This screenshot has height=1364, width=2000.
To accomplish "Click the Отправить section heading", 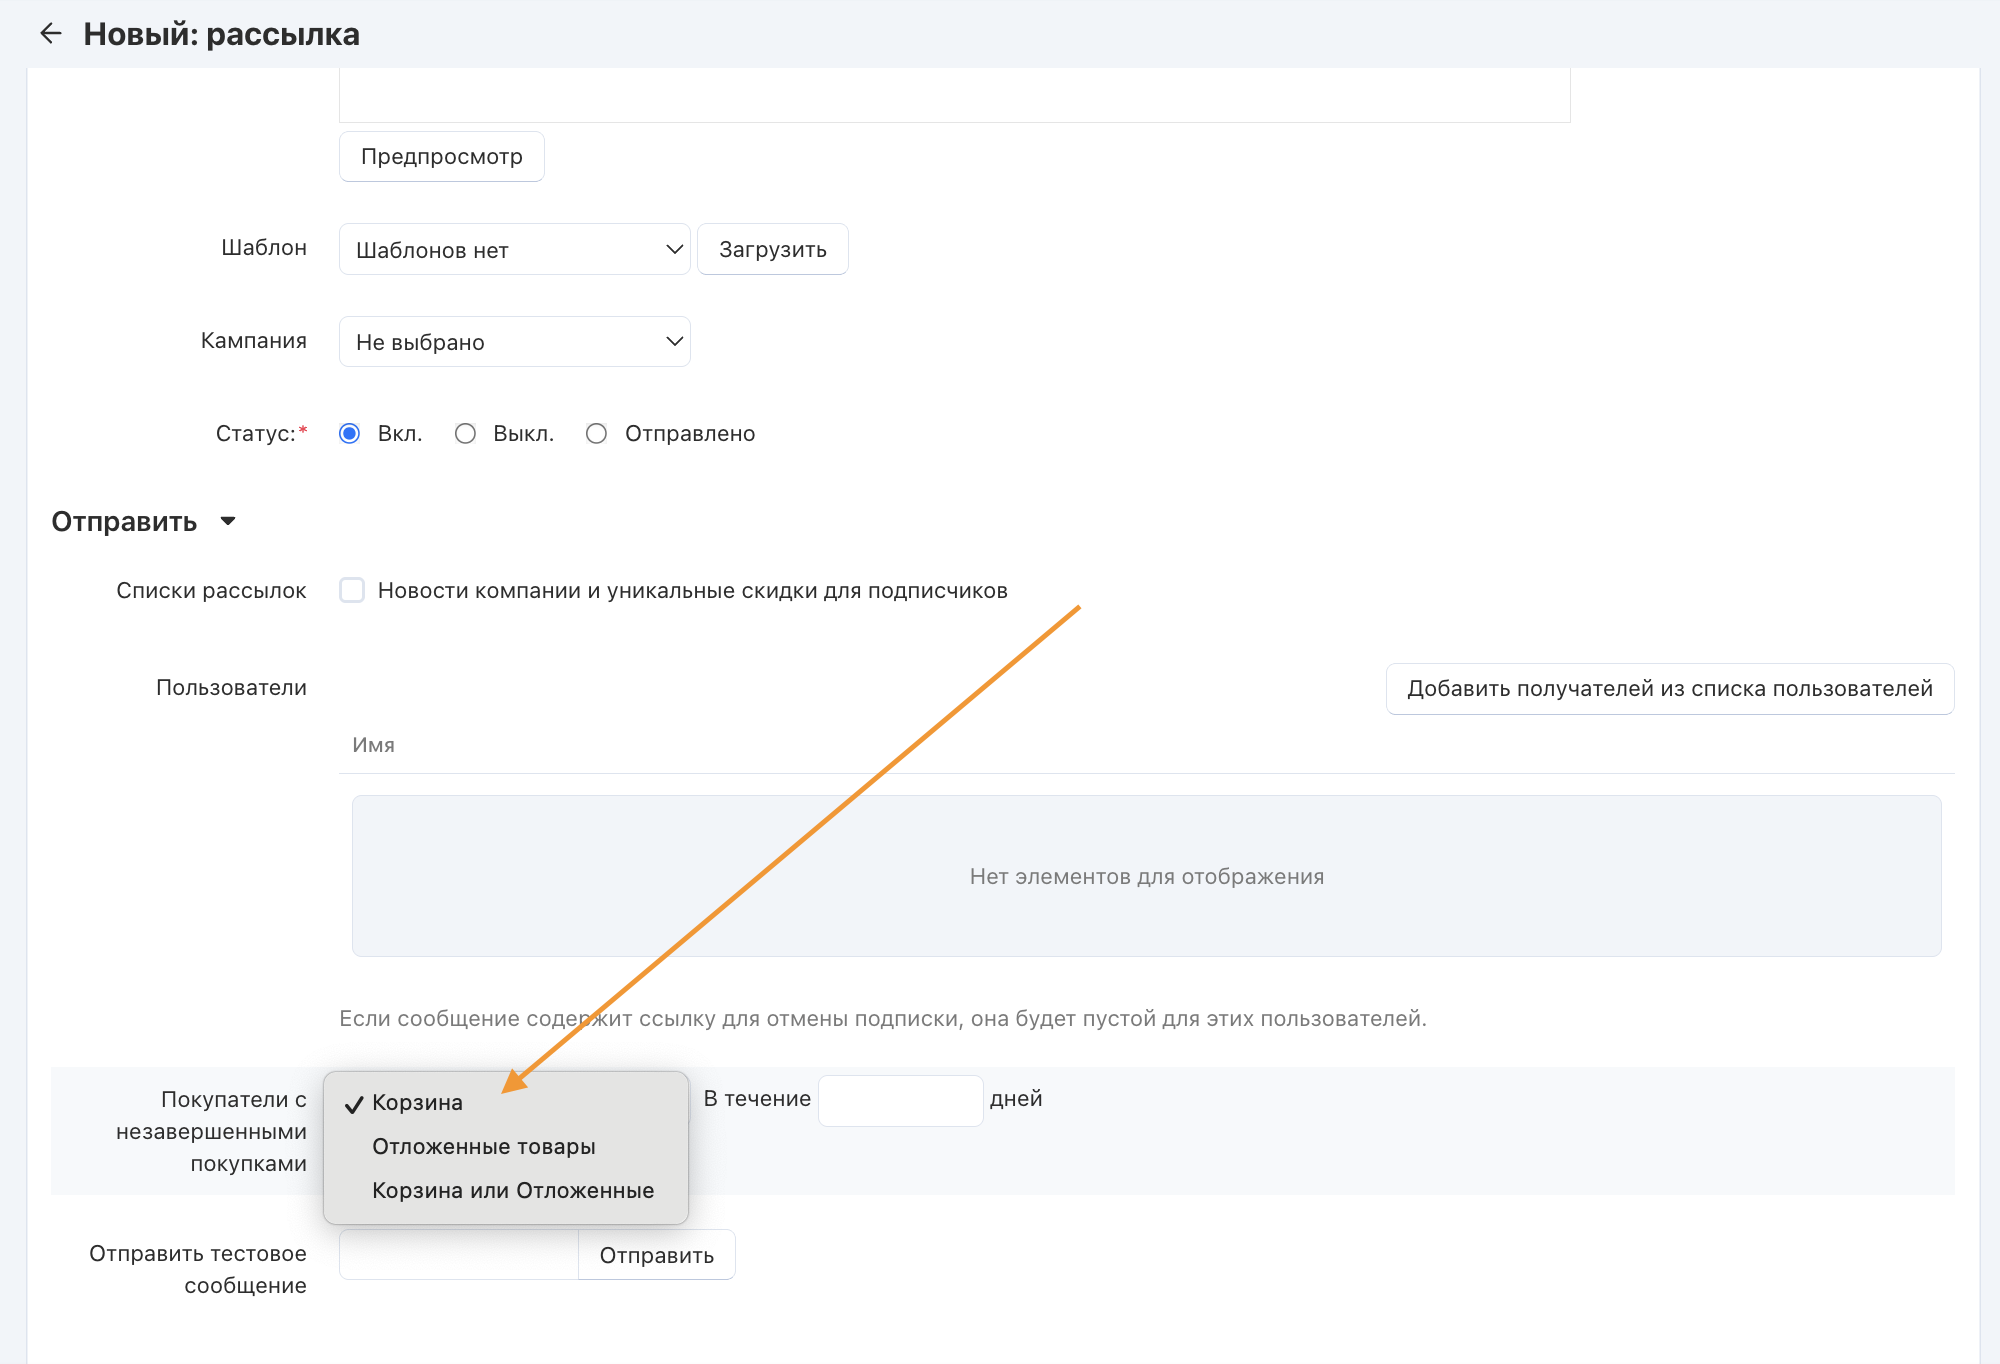I will click(124, 522).
